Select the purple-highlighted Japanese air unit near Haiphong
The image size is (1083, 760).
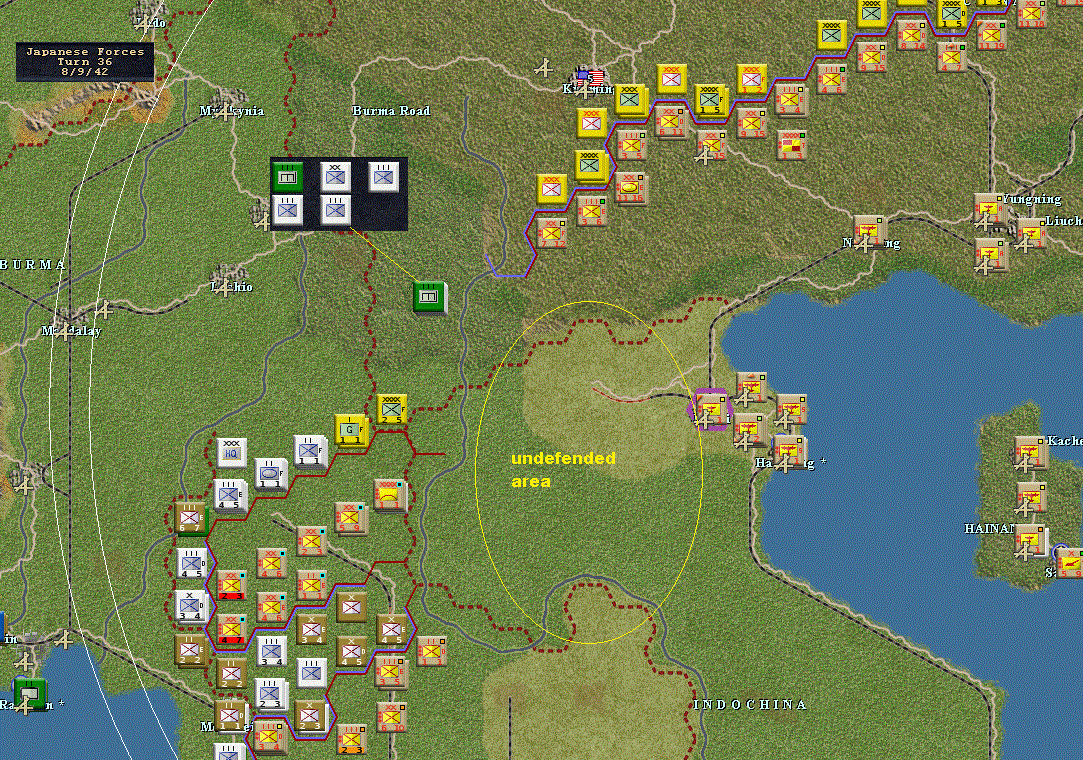(709, 408)
